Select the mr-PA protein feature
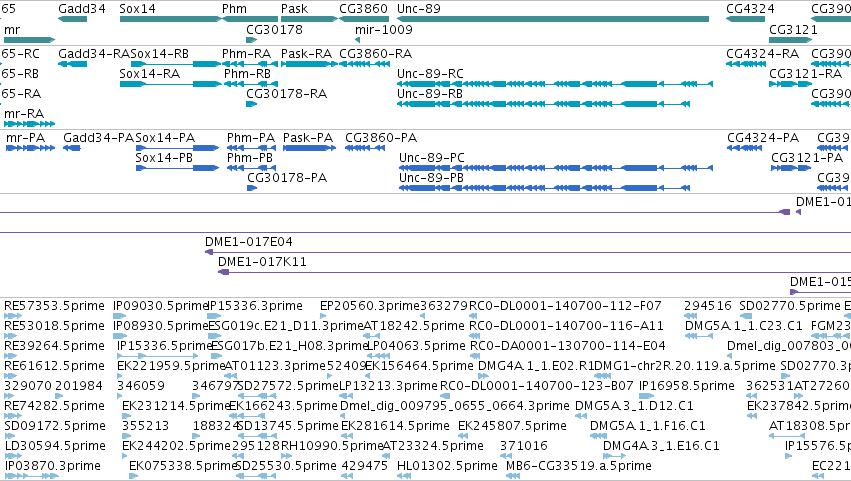 click(x=30, y=148)
